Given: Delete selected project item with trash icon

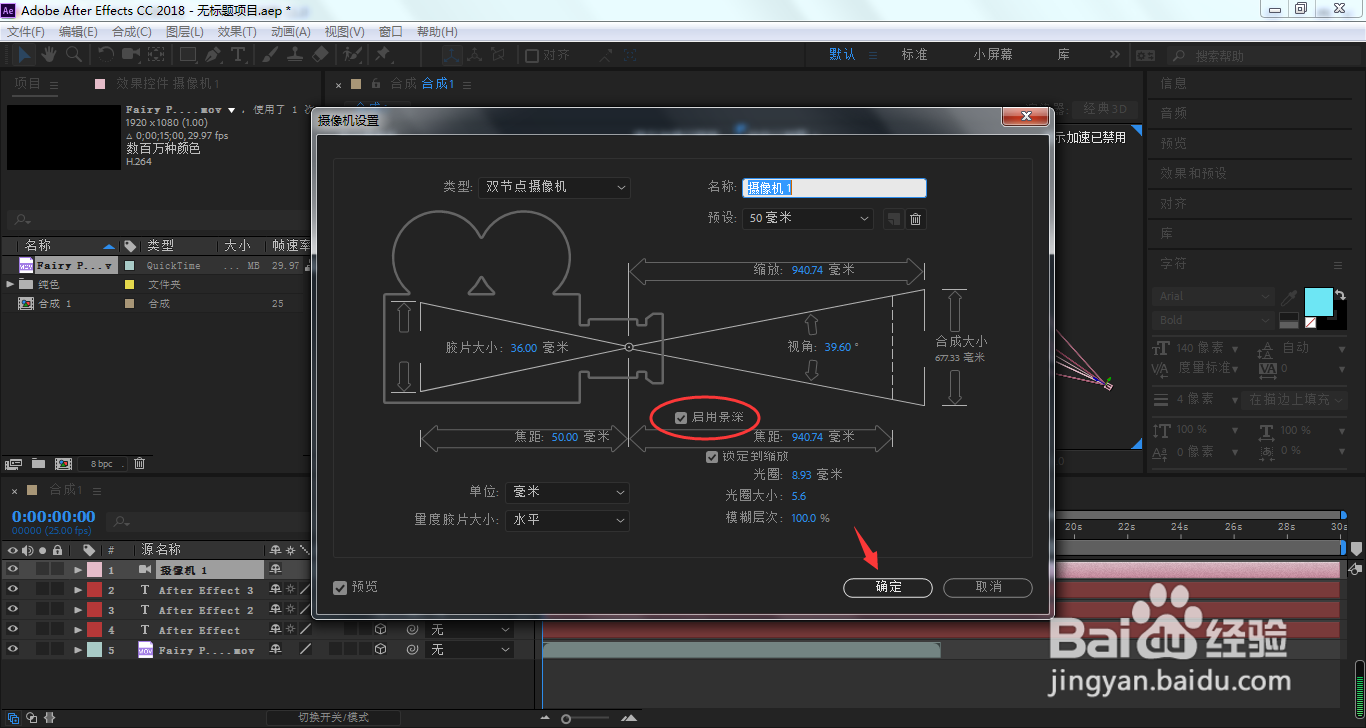Looking at the screenshot, I should point(140,464).
